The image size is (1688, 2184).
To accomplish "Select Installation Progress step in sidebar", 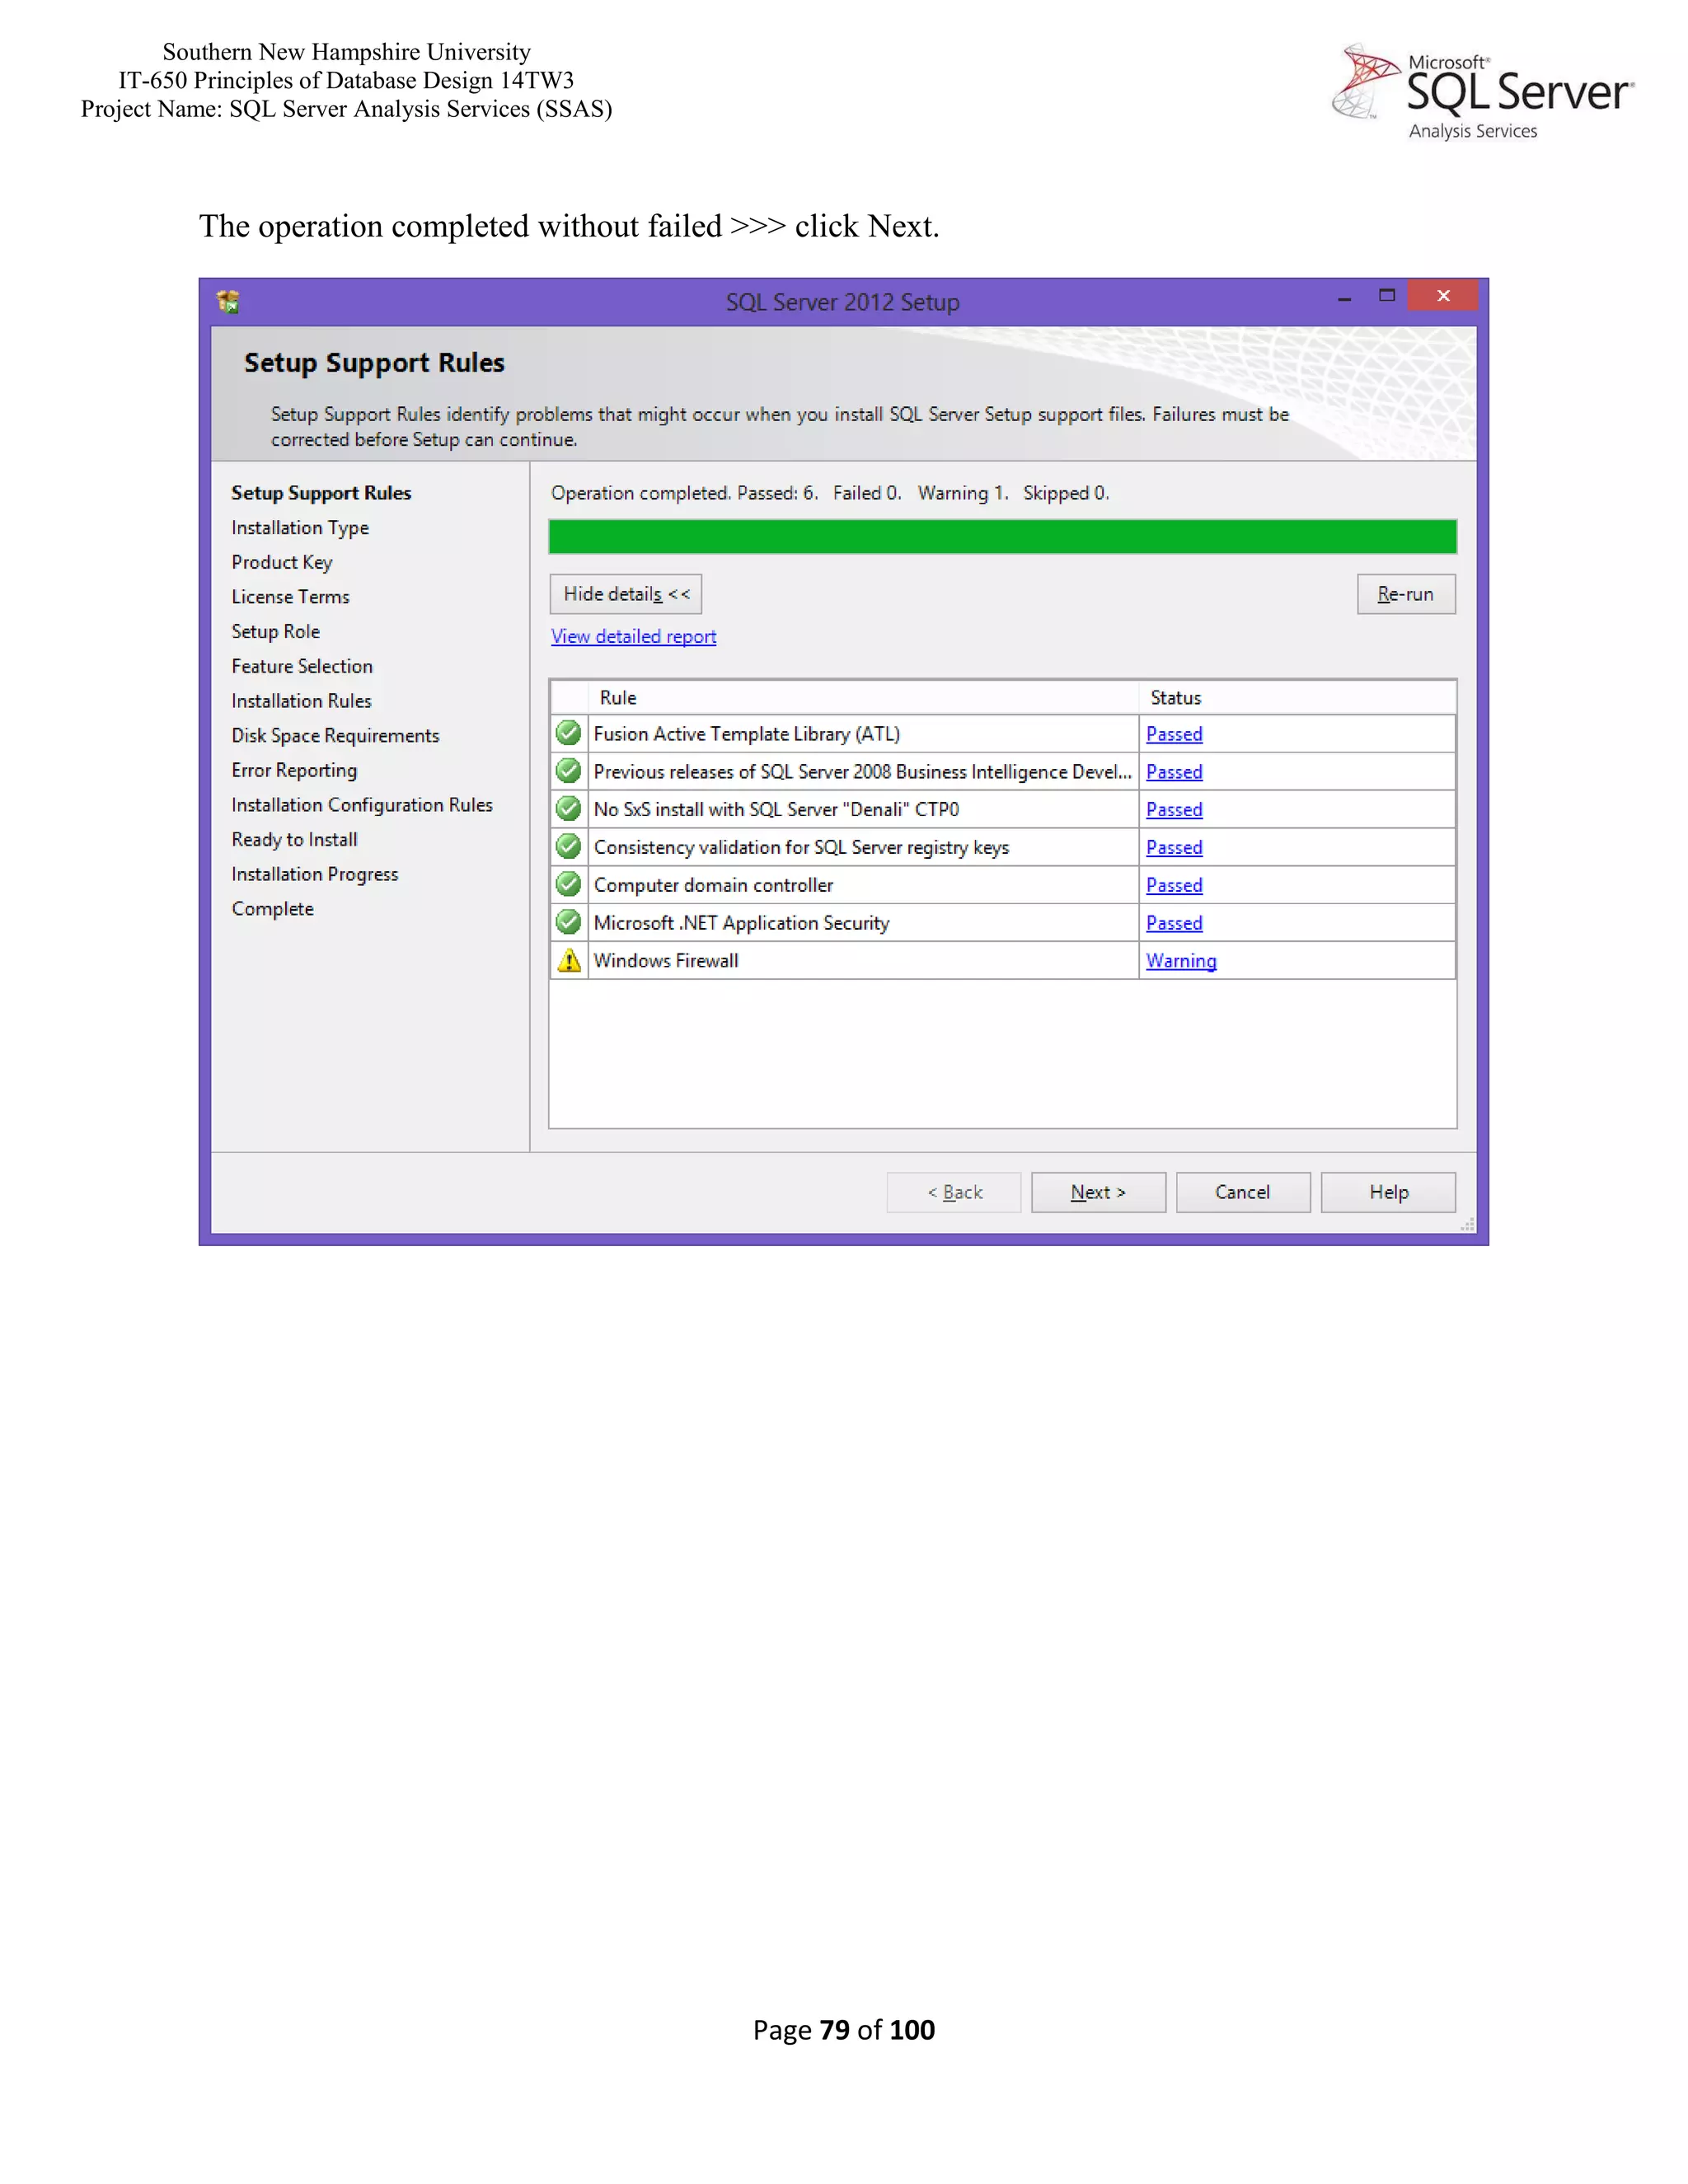I will [314, 874].
